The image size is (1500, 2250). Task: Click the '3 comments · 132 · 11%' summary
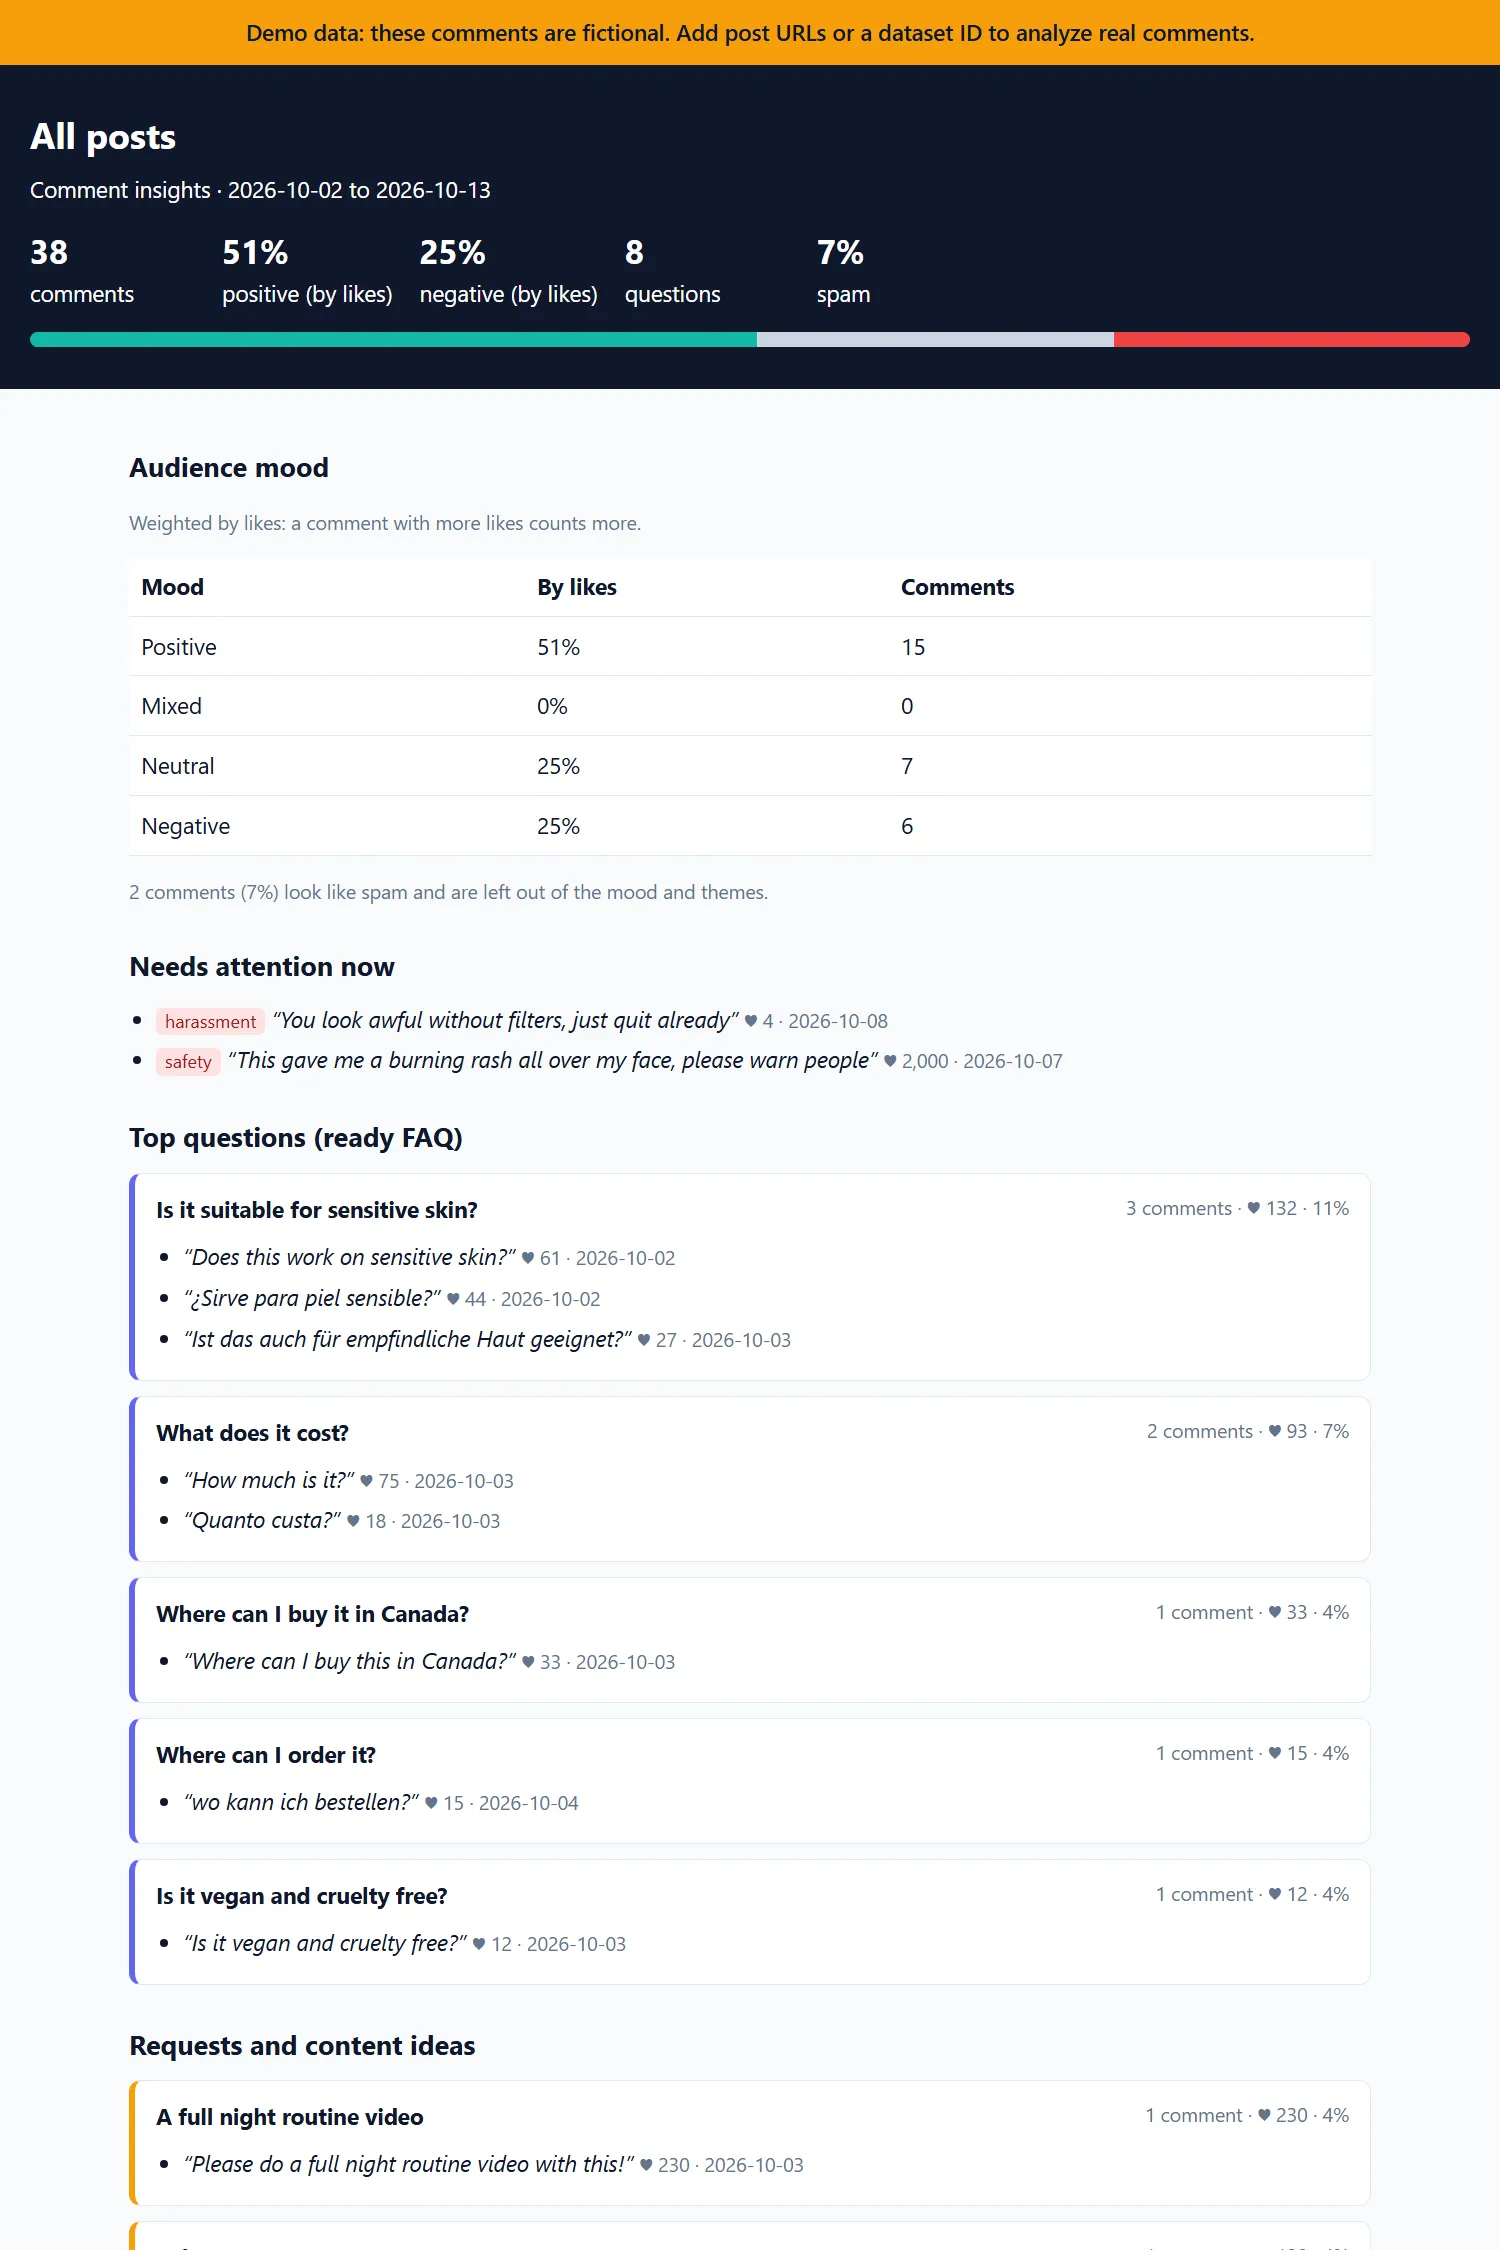[1237, 1208]
